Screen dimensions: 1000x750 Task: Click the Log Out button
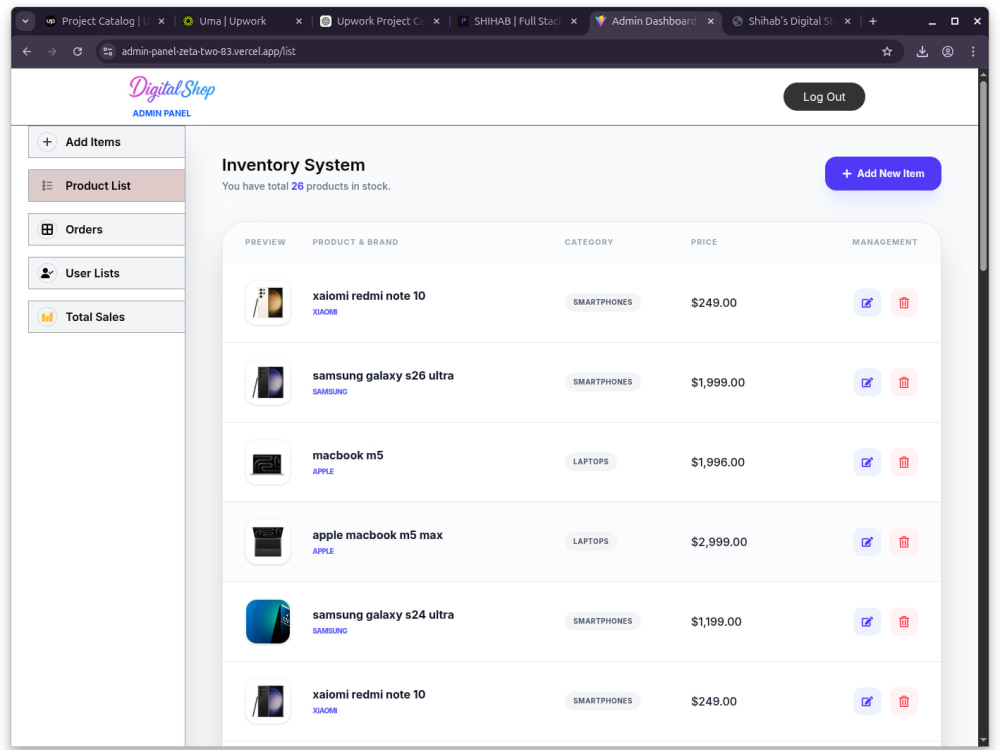824,97
